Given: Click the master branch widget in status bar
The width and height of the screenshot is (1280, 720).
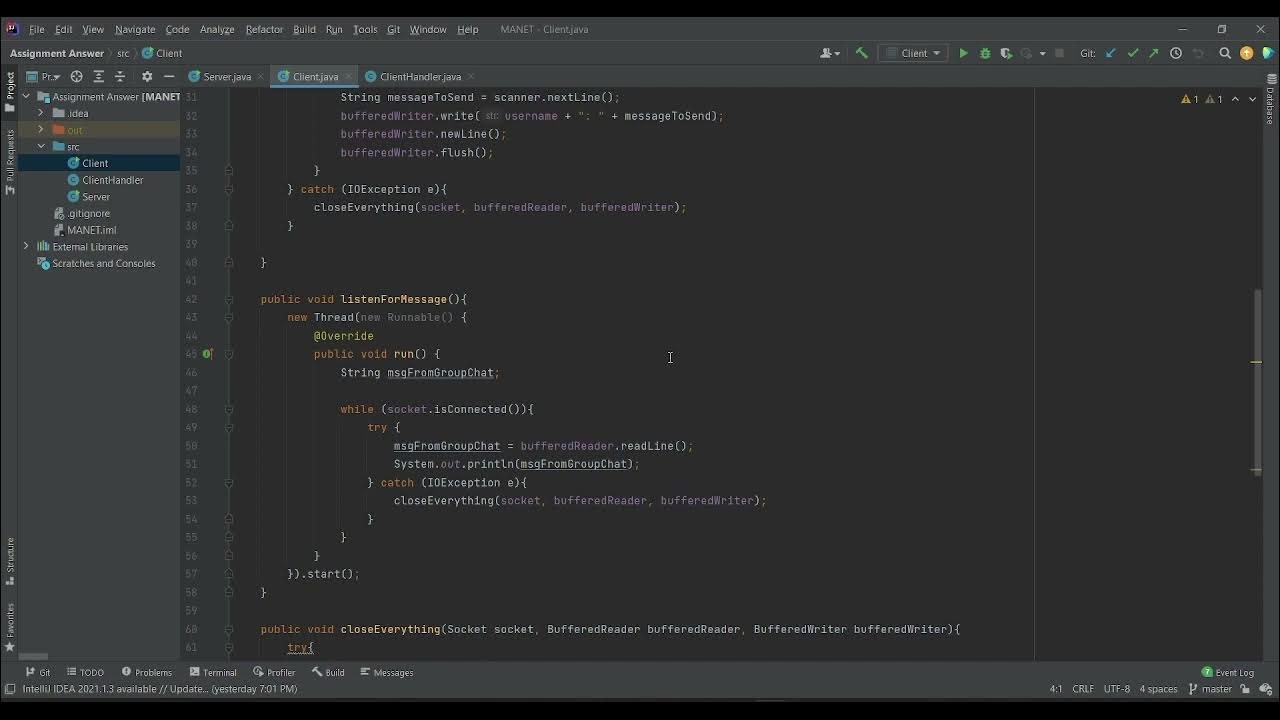Looking at the screenshot, I should (1210, 689).
